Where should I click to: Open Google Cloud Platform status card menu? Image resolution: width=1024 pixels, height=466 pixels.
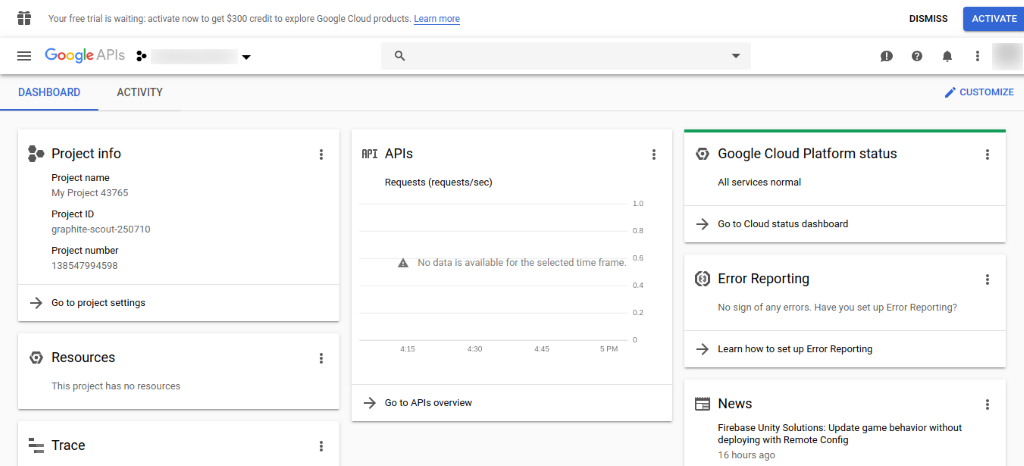click(987, 154)
